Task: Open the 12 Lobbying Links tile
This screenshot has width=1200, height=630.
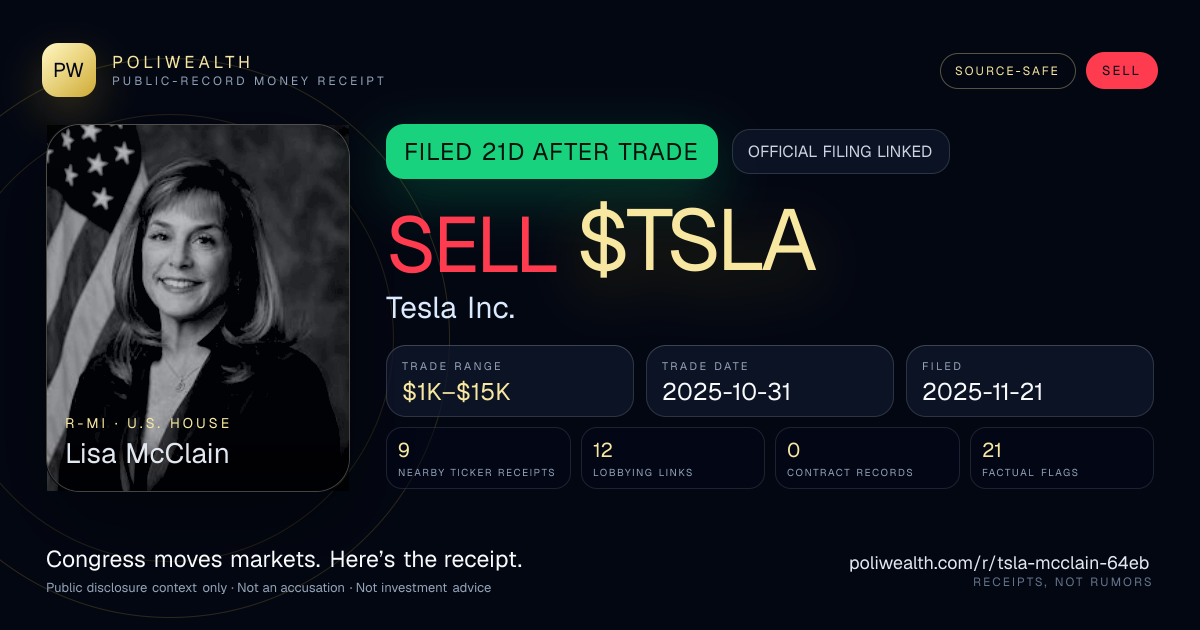Action: coord(673,458)
